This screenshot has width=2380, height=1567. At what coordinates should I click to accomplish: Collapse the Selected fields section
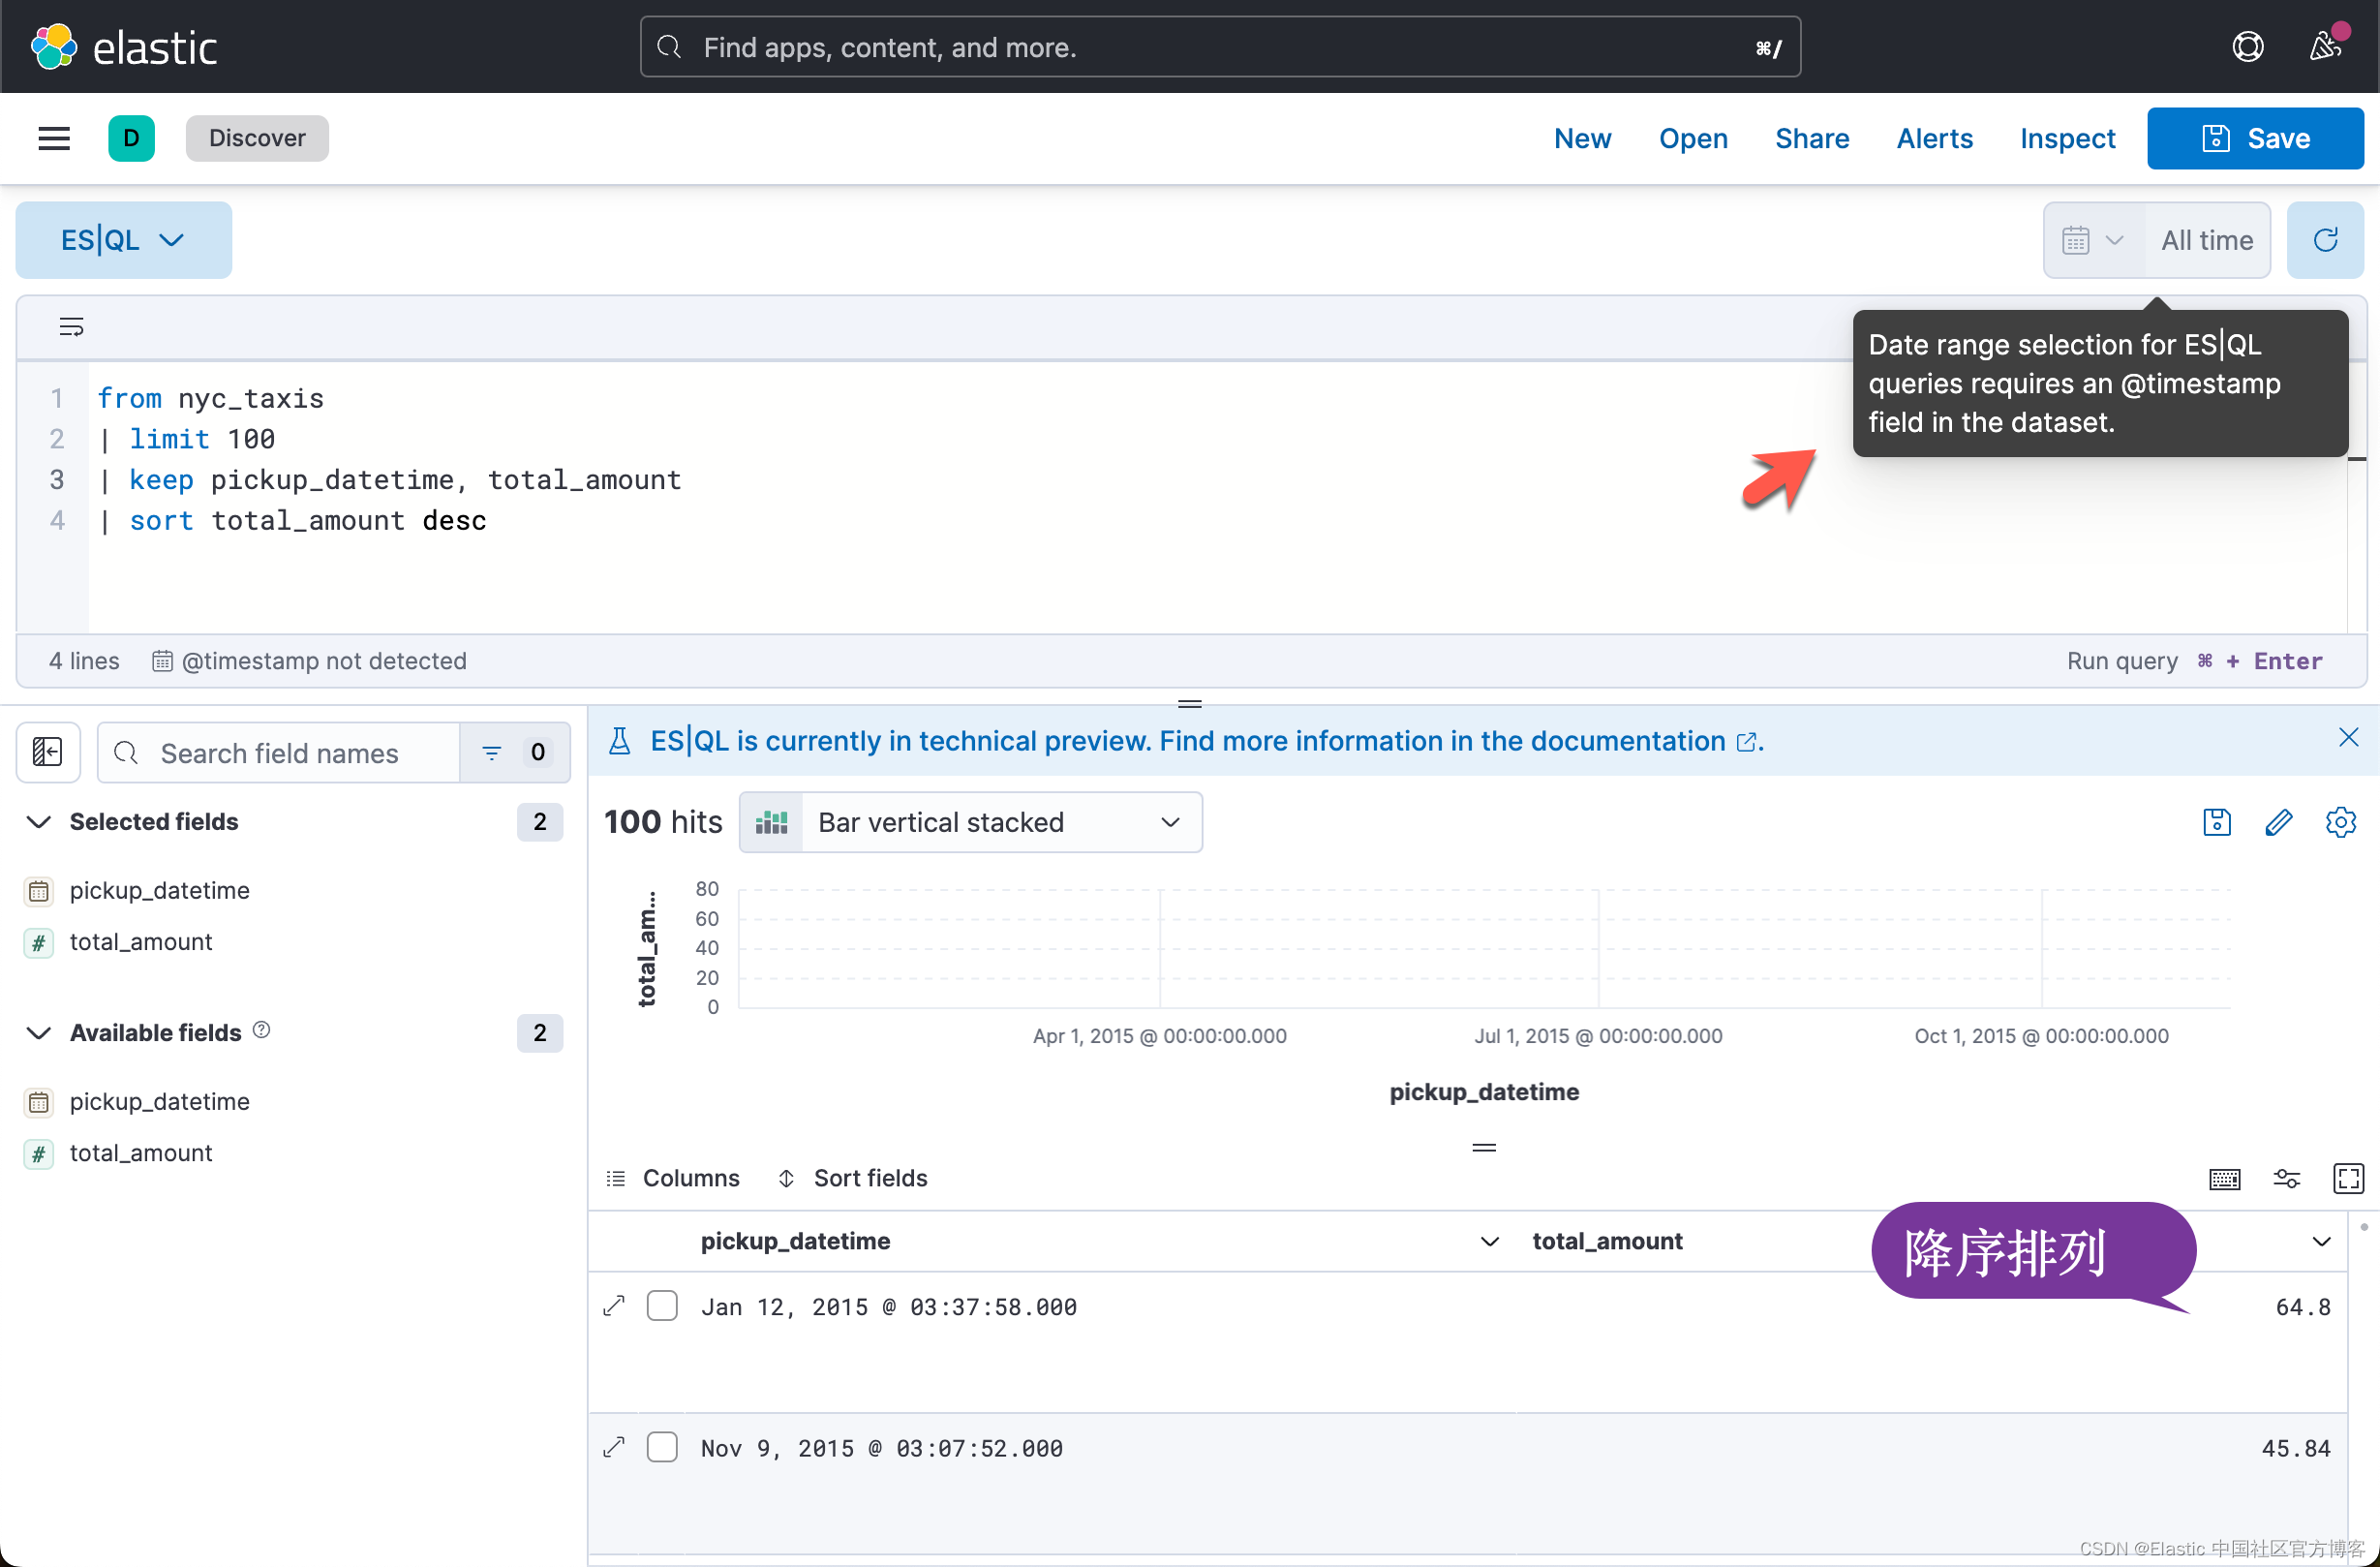[38, 822]
